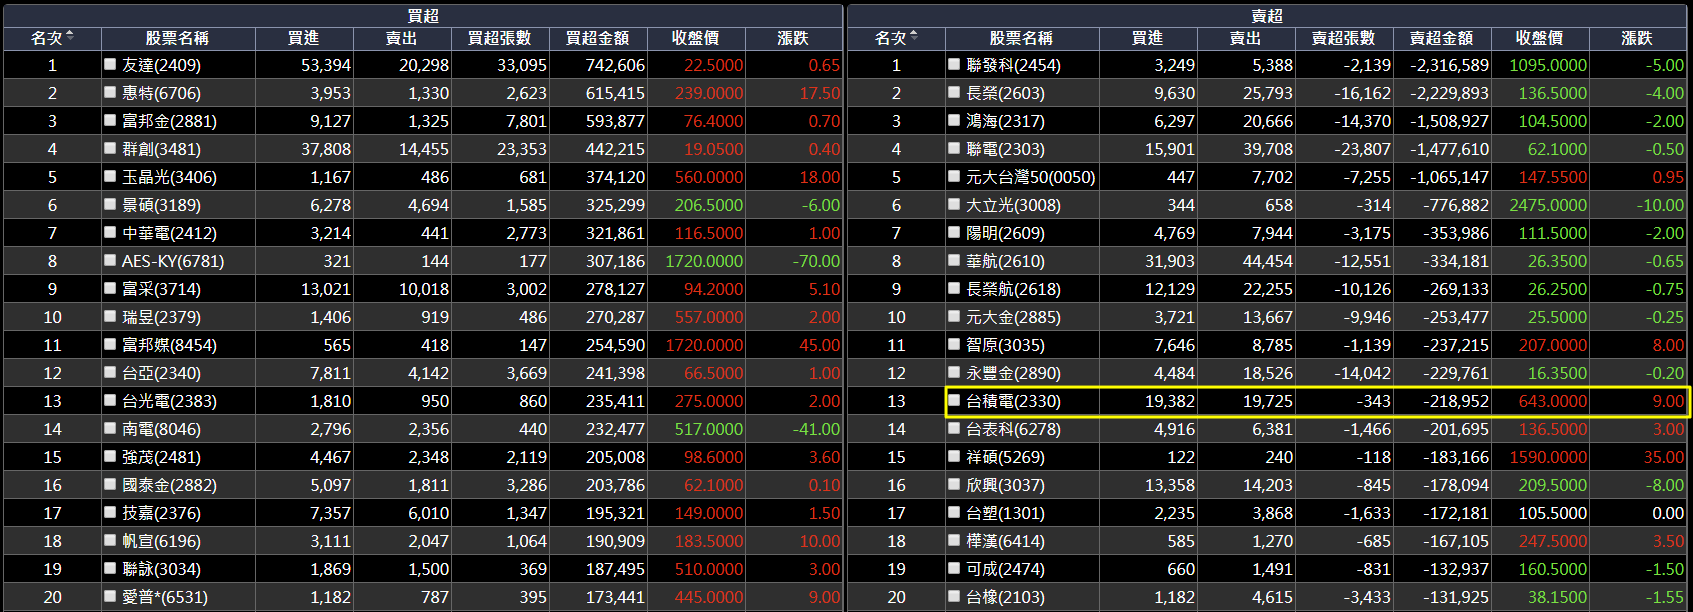Click stock name 富采(3714)
1693x612 pixels.
click(161, 289)
